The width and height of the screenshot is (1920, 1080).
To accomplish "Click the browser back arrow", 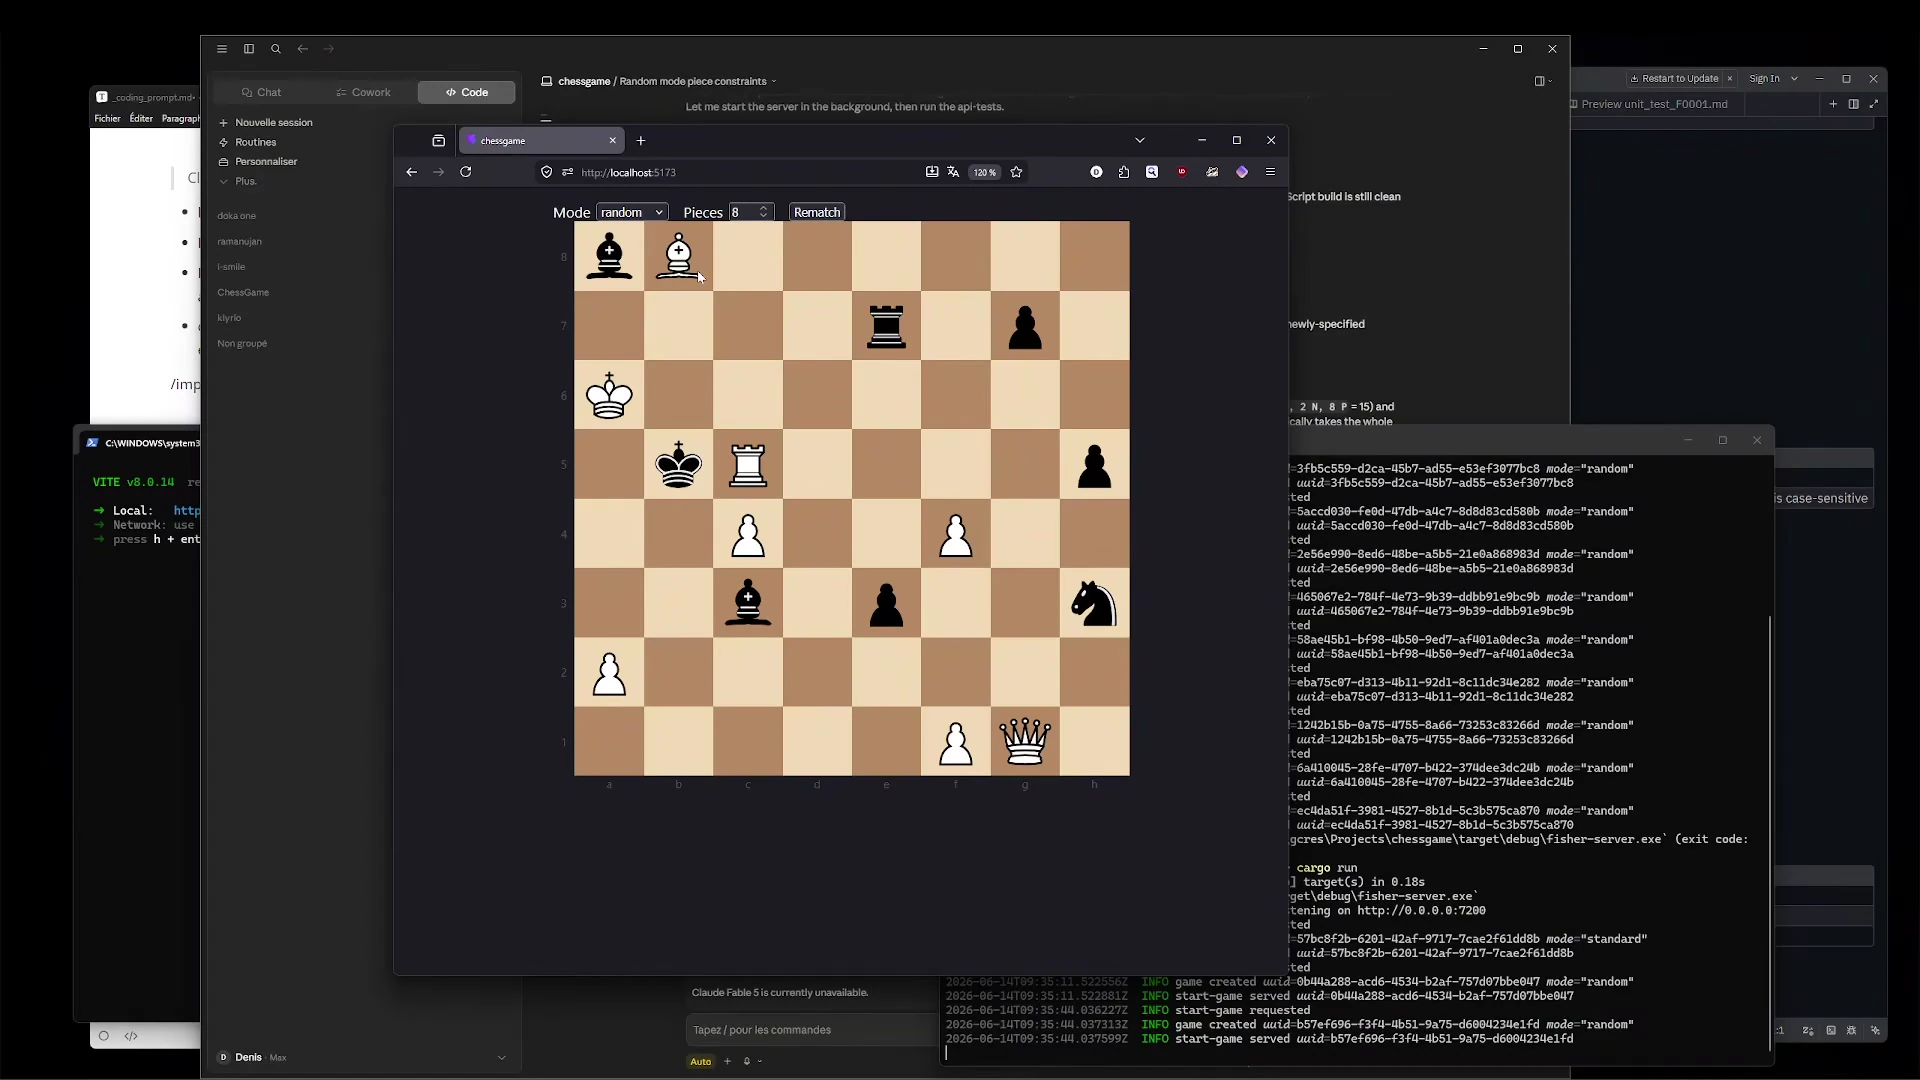I will click(411, 172).
